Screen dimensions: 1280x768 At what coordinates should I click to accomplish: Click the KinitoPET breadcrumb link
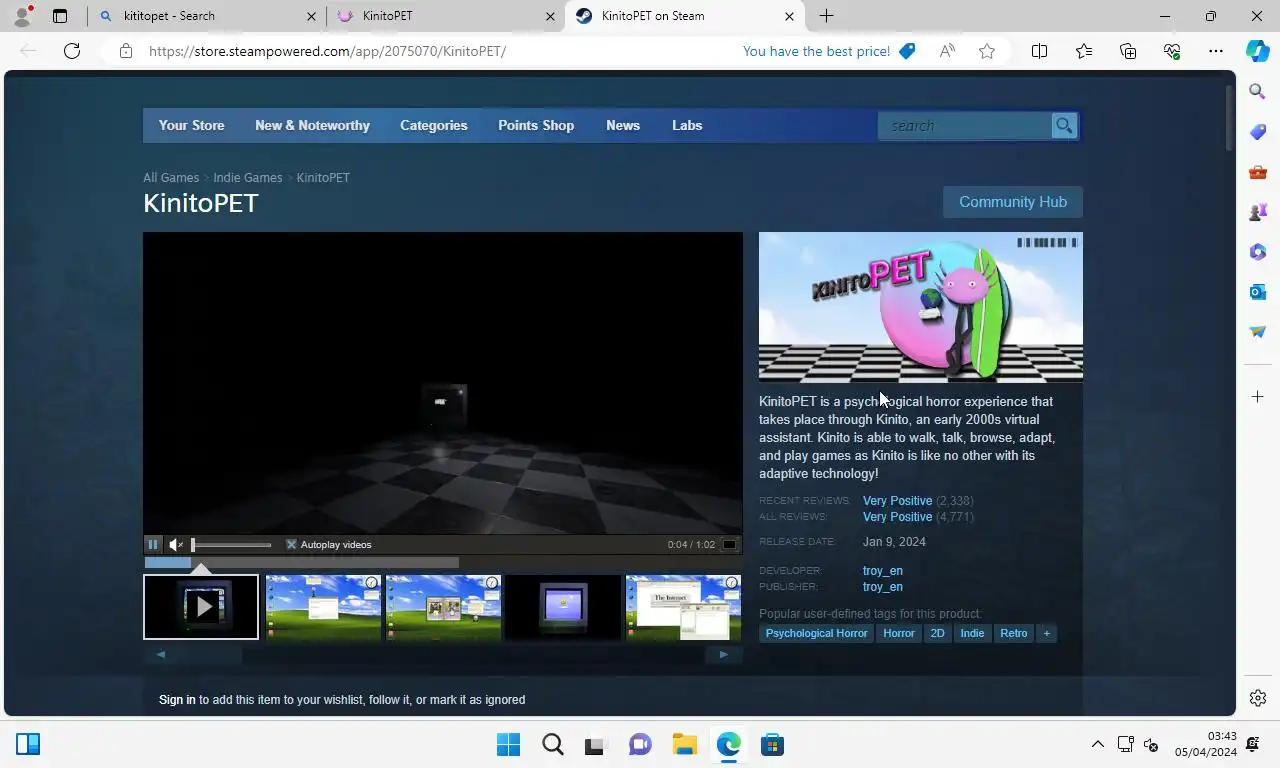323,178
